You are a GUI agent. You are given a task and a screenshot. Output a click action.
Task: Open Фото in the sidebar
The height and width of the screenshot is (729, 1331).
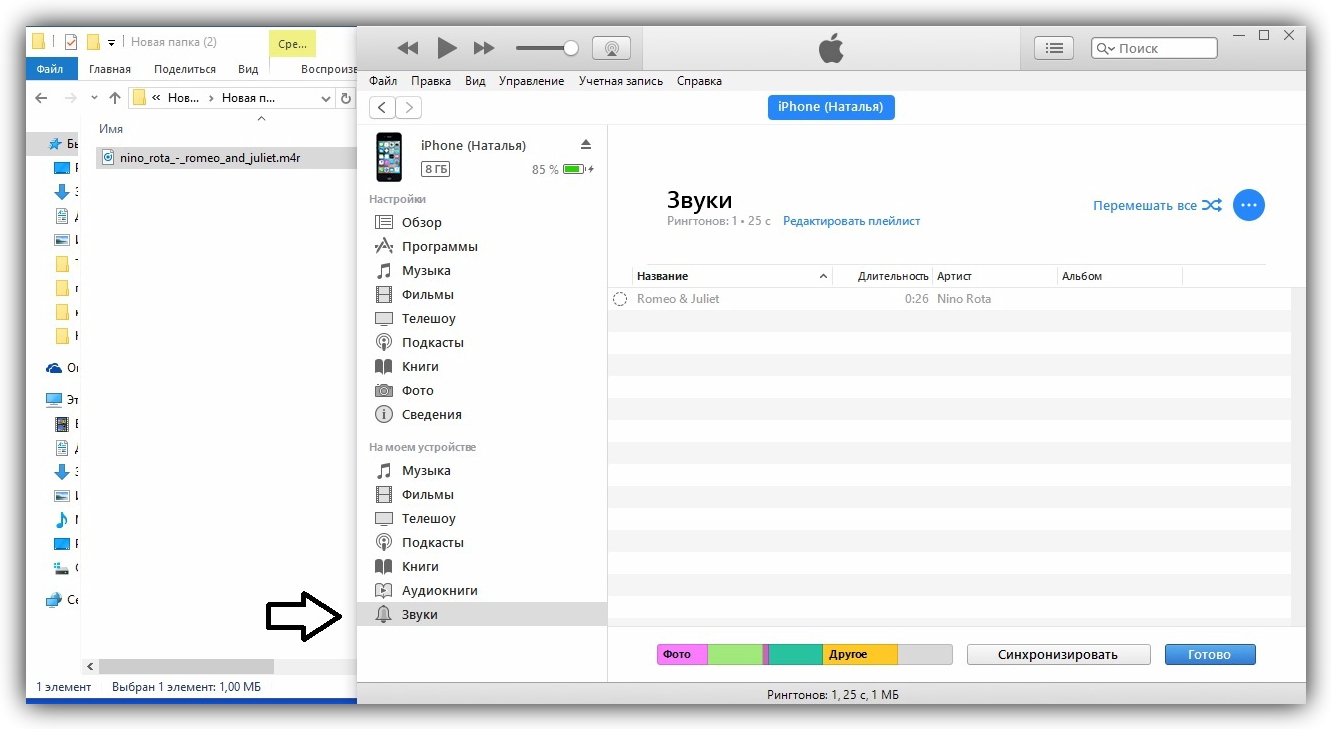pyautogui.click(x=481, y=390)
